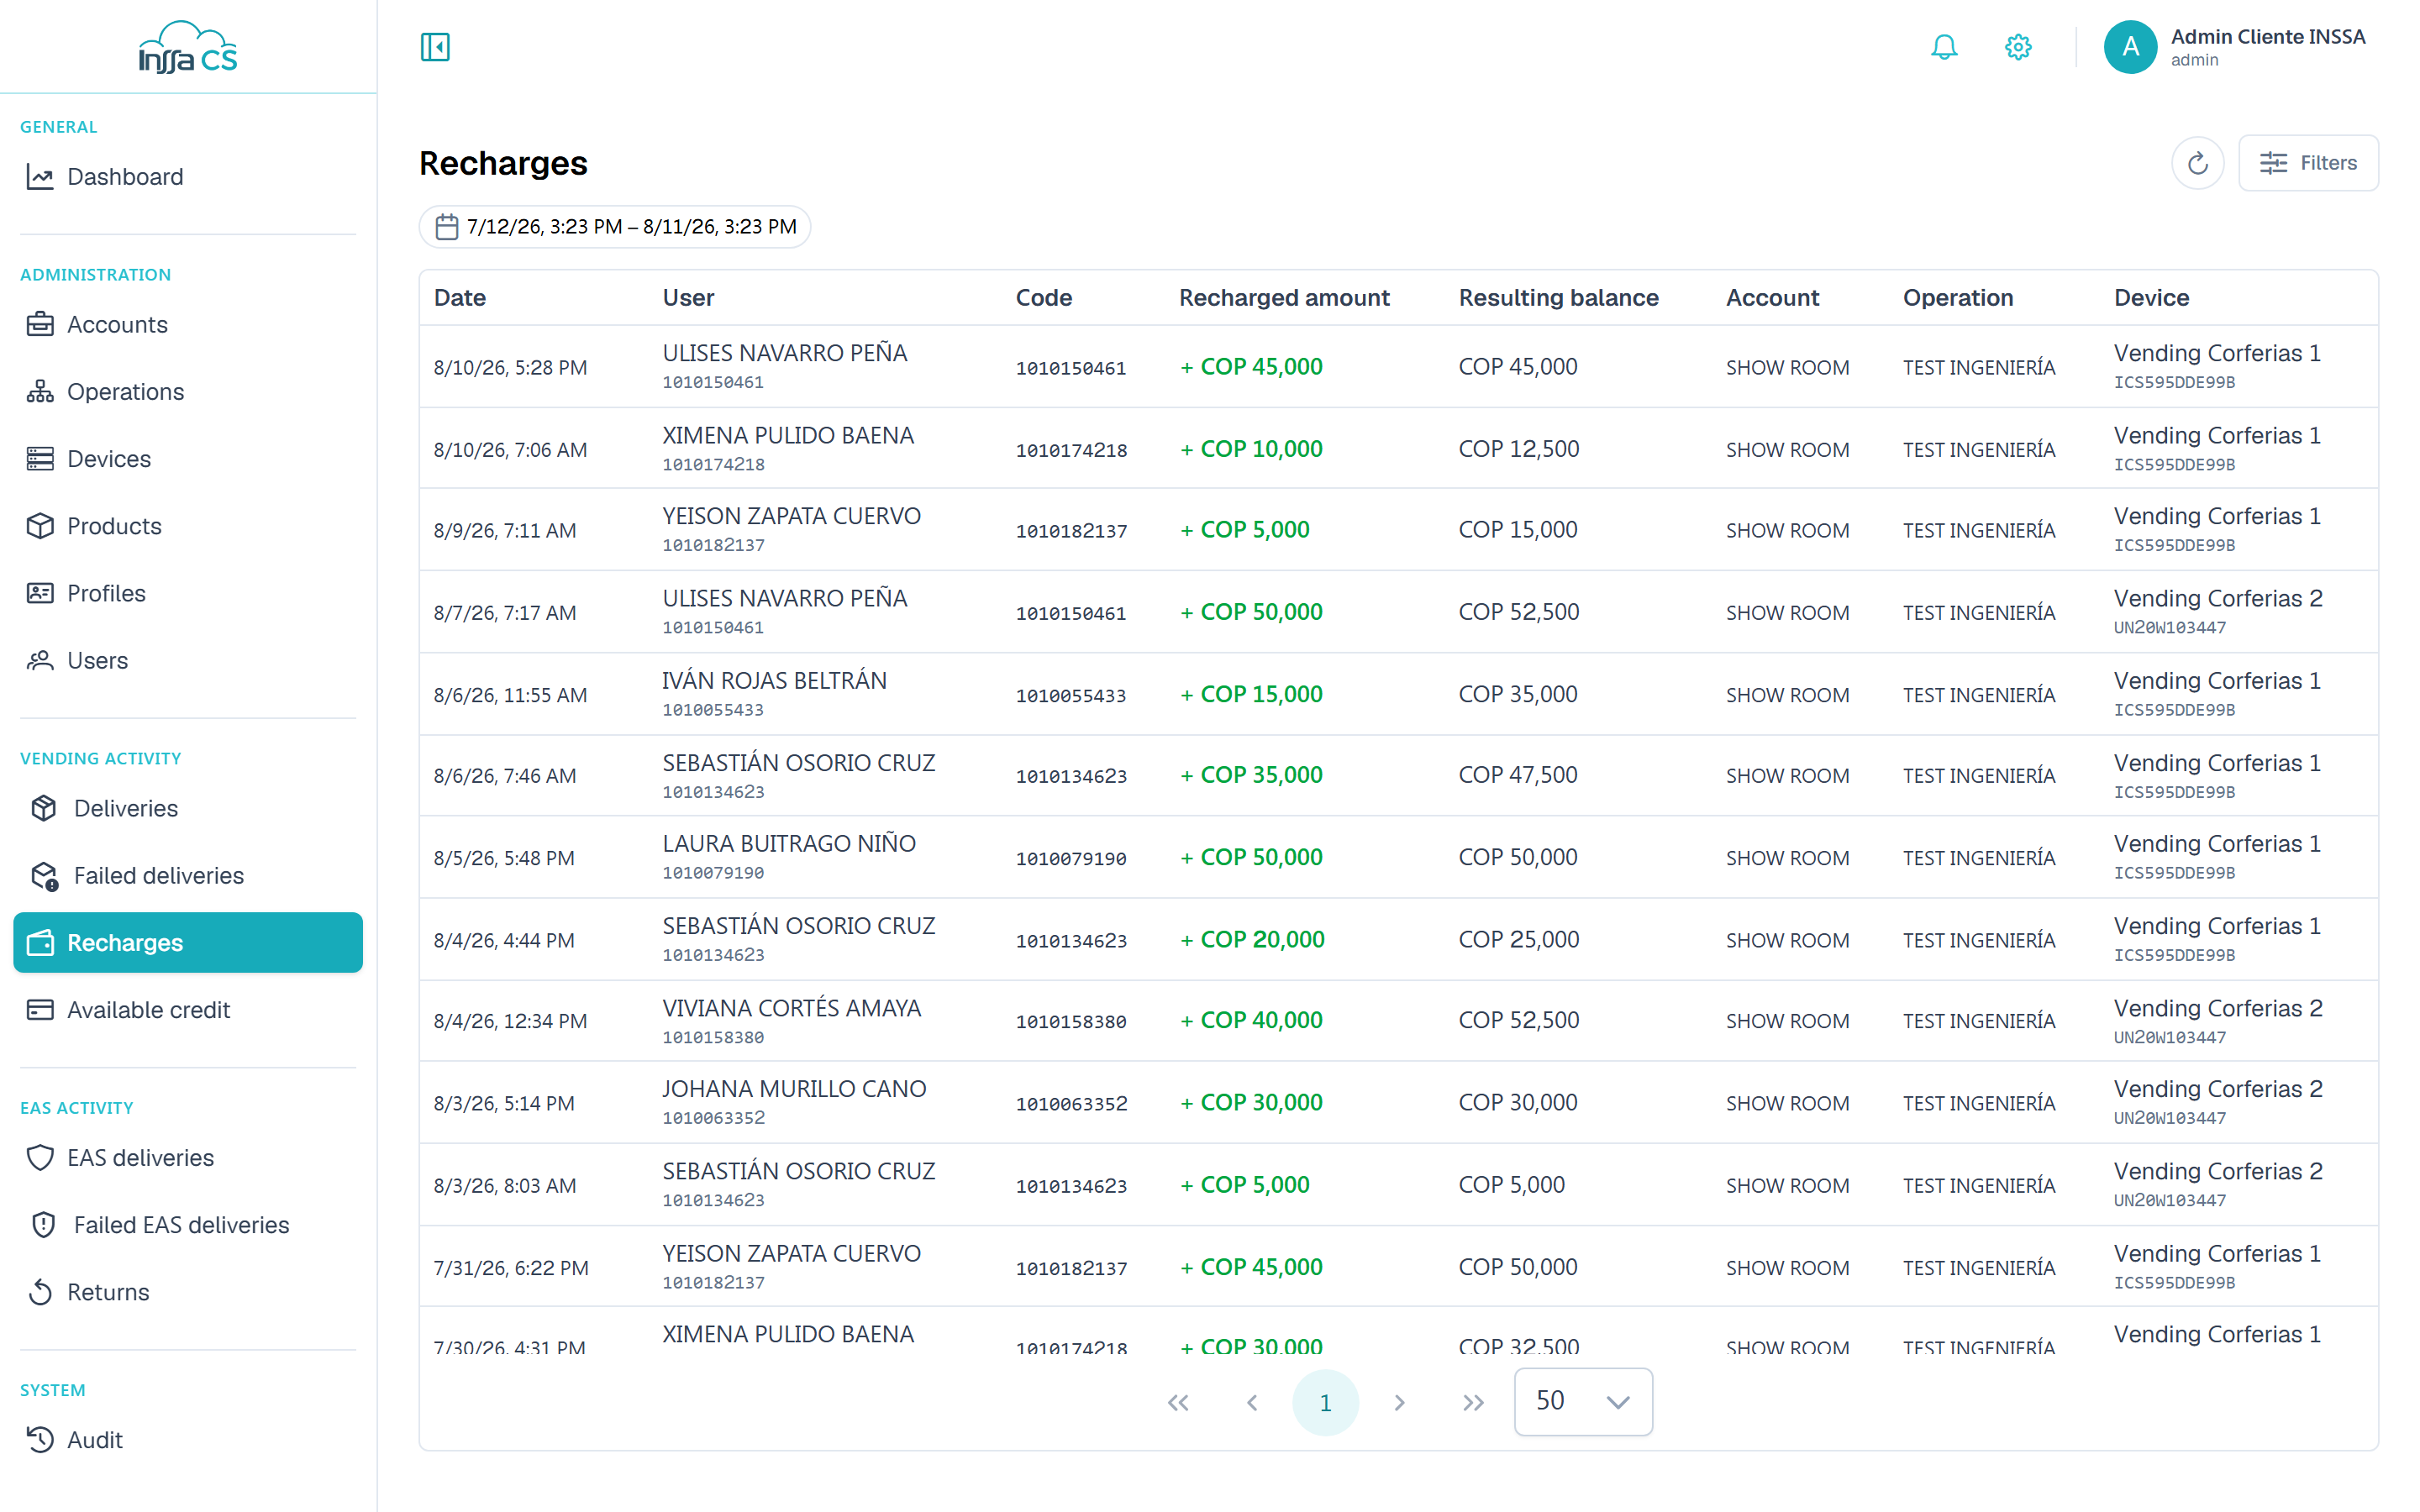Go to the last page arrow
The height and width of the screenshot is (1512, 2420).
point(1473,1402)
